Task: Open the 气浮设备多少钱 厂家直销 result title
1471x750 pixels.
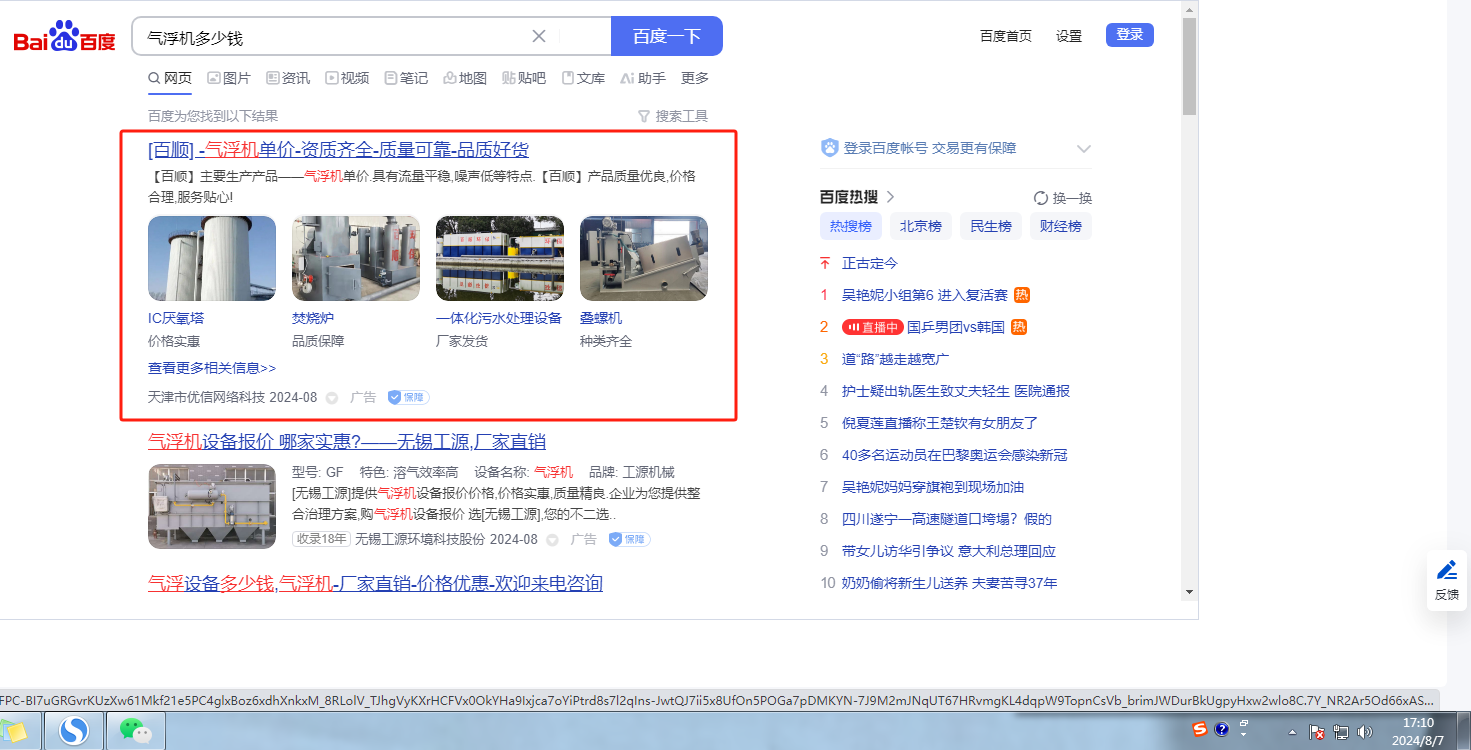Action: 375,583
